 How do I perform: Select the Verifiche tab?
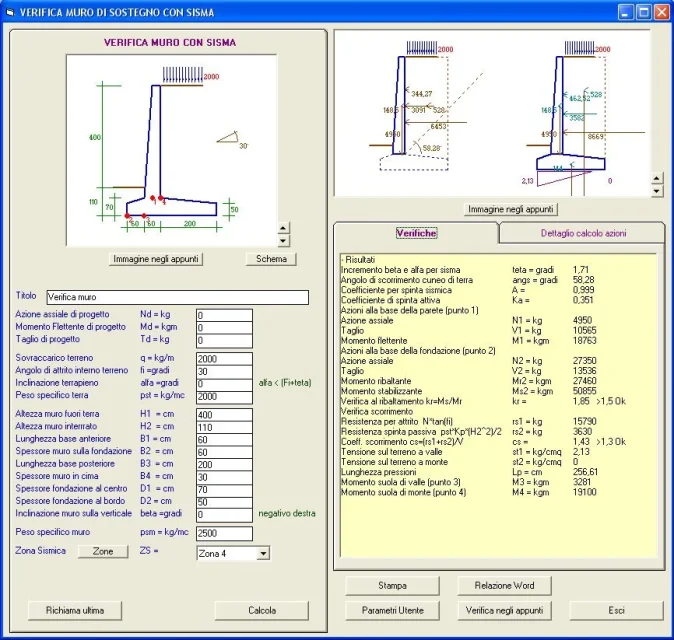(x=416, y=233)
